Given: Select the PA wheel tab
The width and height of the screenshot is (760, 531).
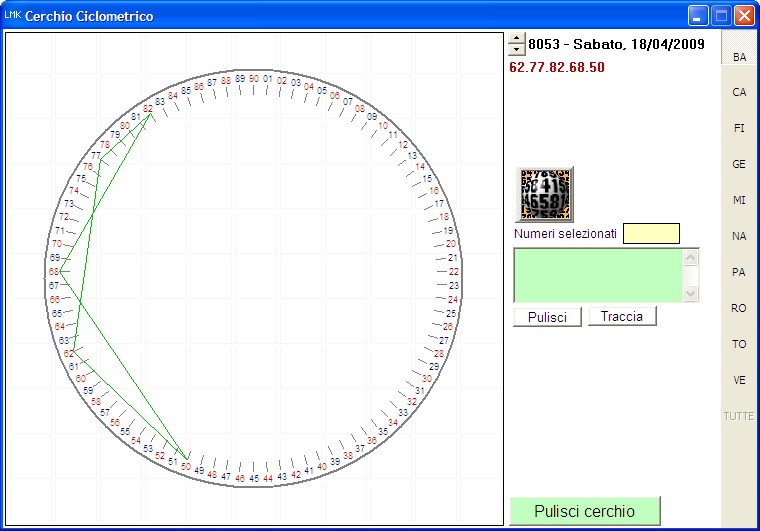Looking at the screenshot, I should point(739,272).
